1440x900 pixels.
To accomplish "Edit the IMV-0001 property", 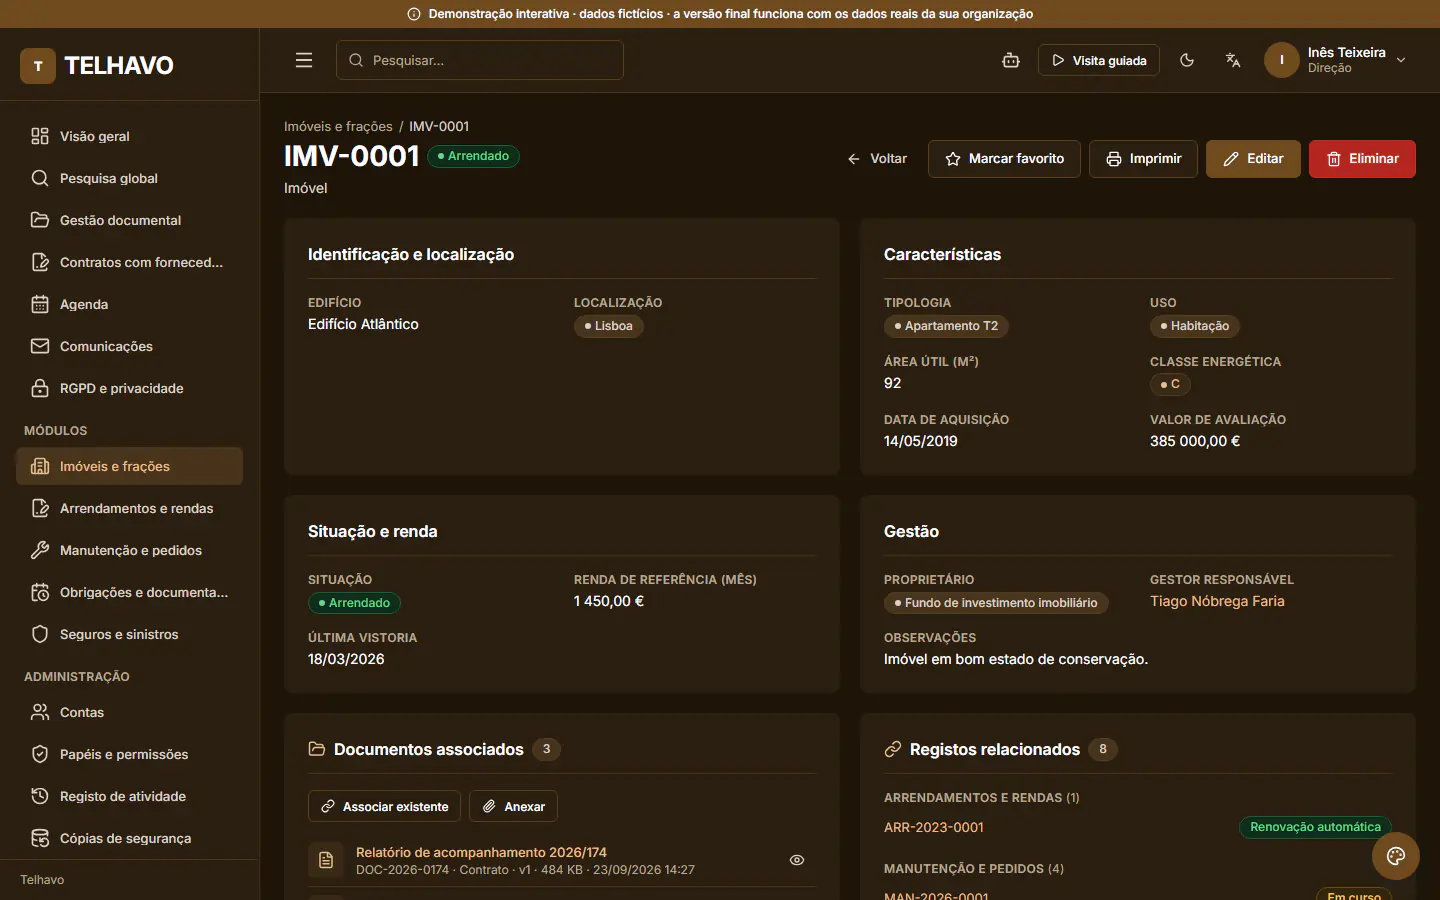I will tap(1253, 159).
